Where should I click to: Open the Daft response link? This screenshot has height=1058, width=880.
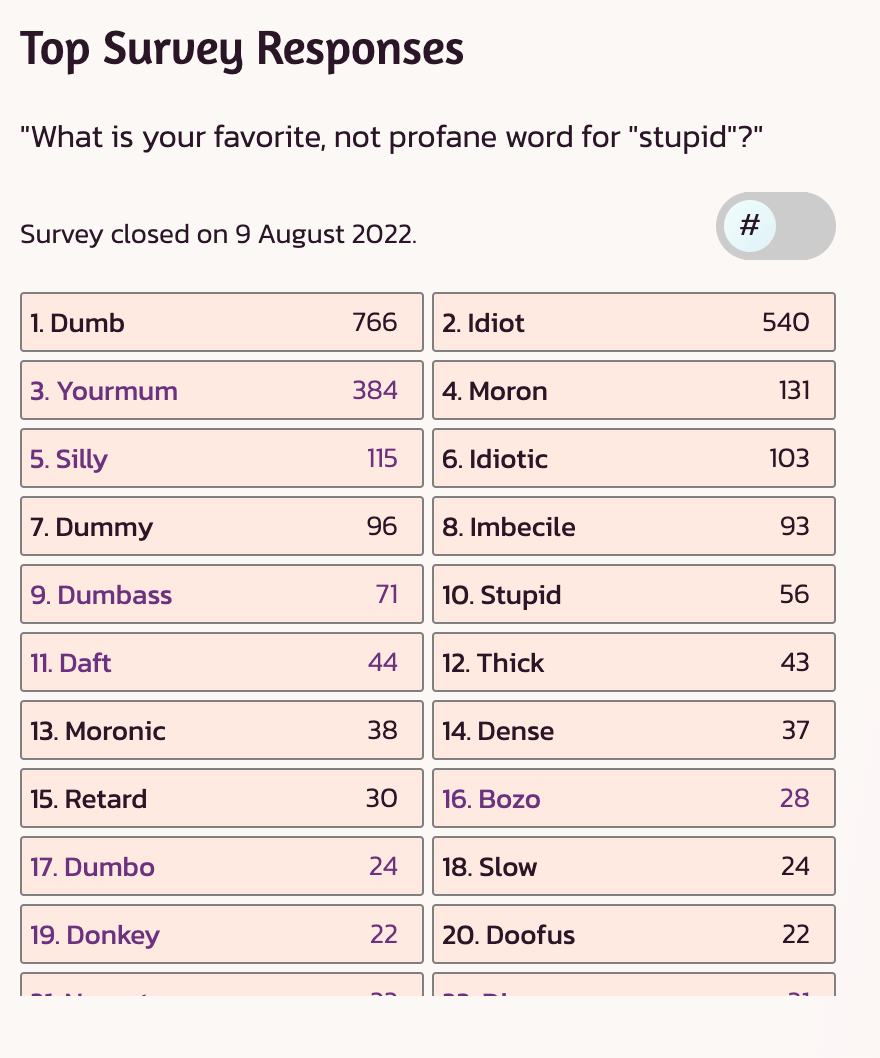[x=71, y=663]
